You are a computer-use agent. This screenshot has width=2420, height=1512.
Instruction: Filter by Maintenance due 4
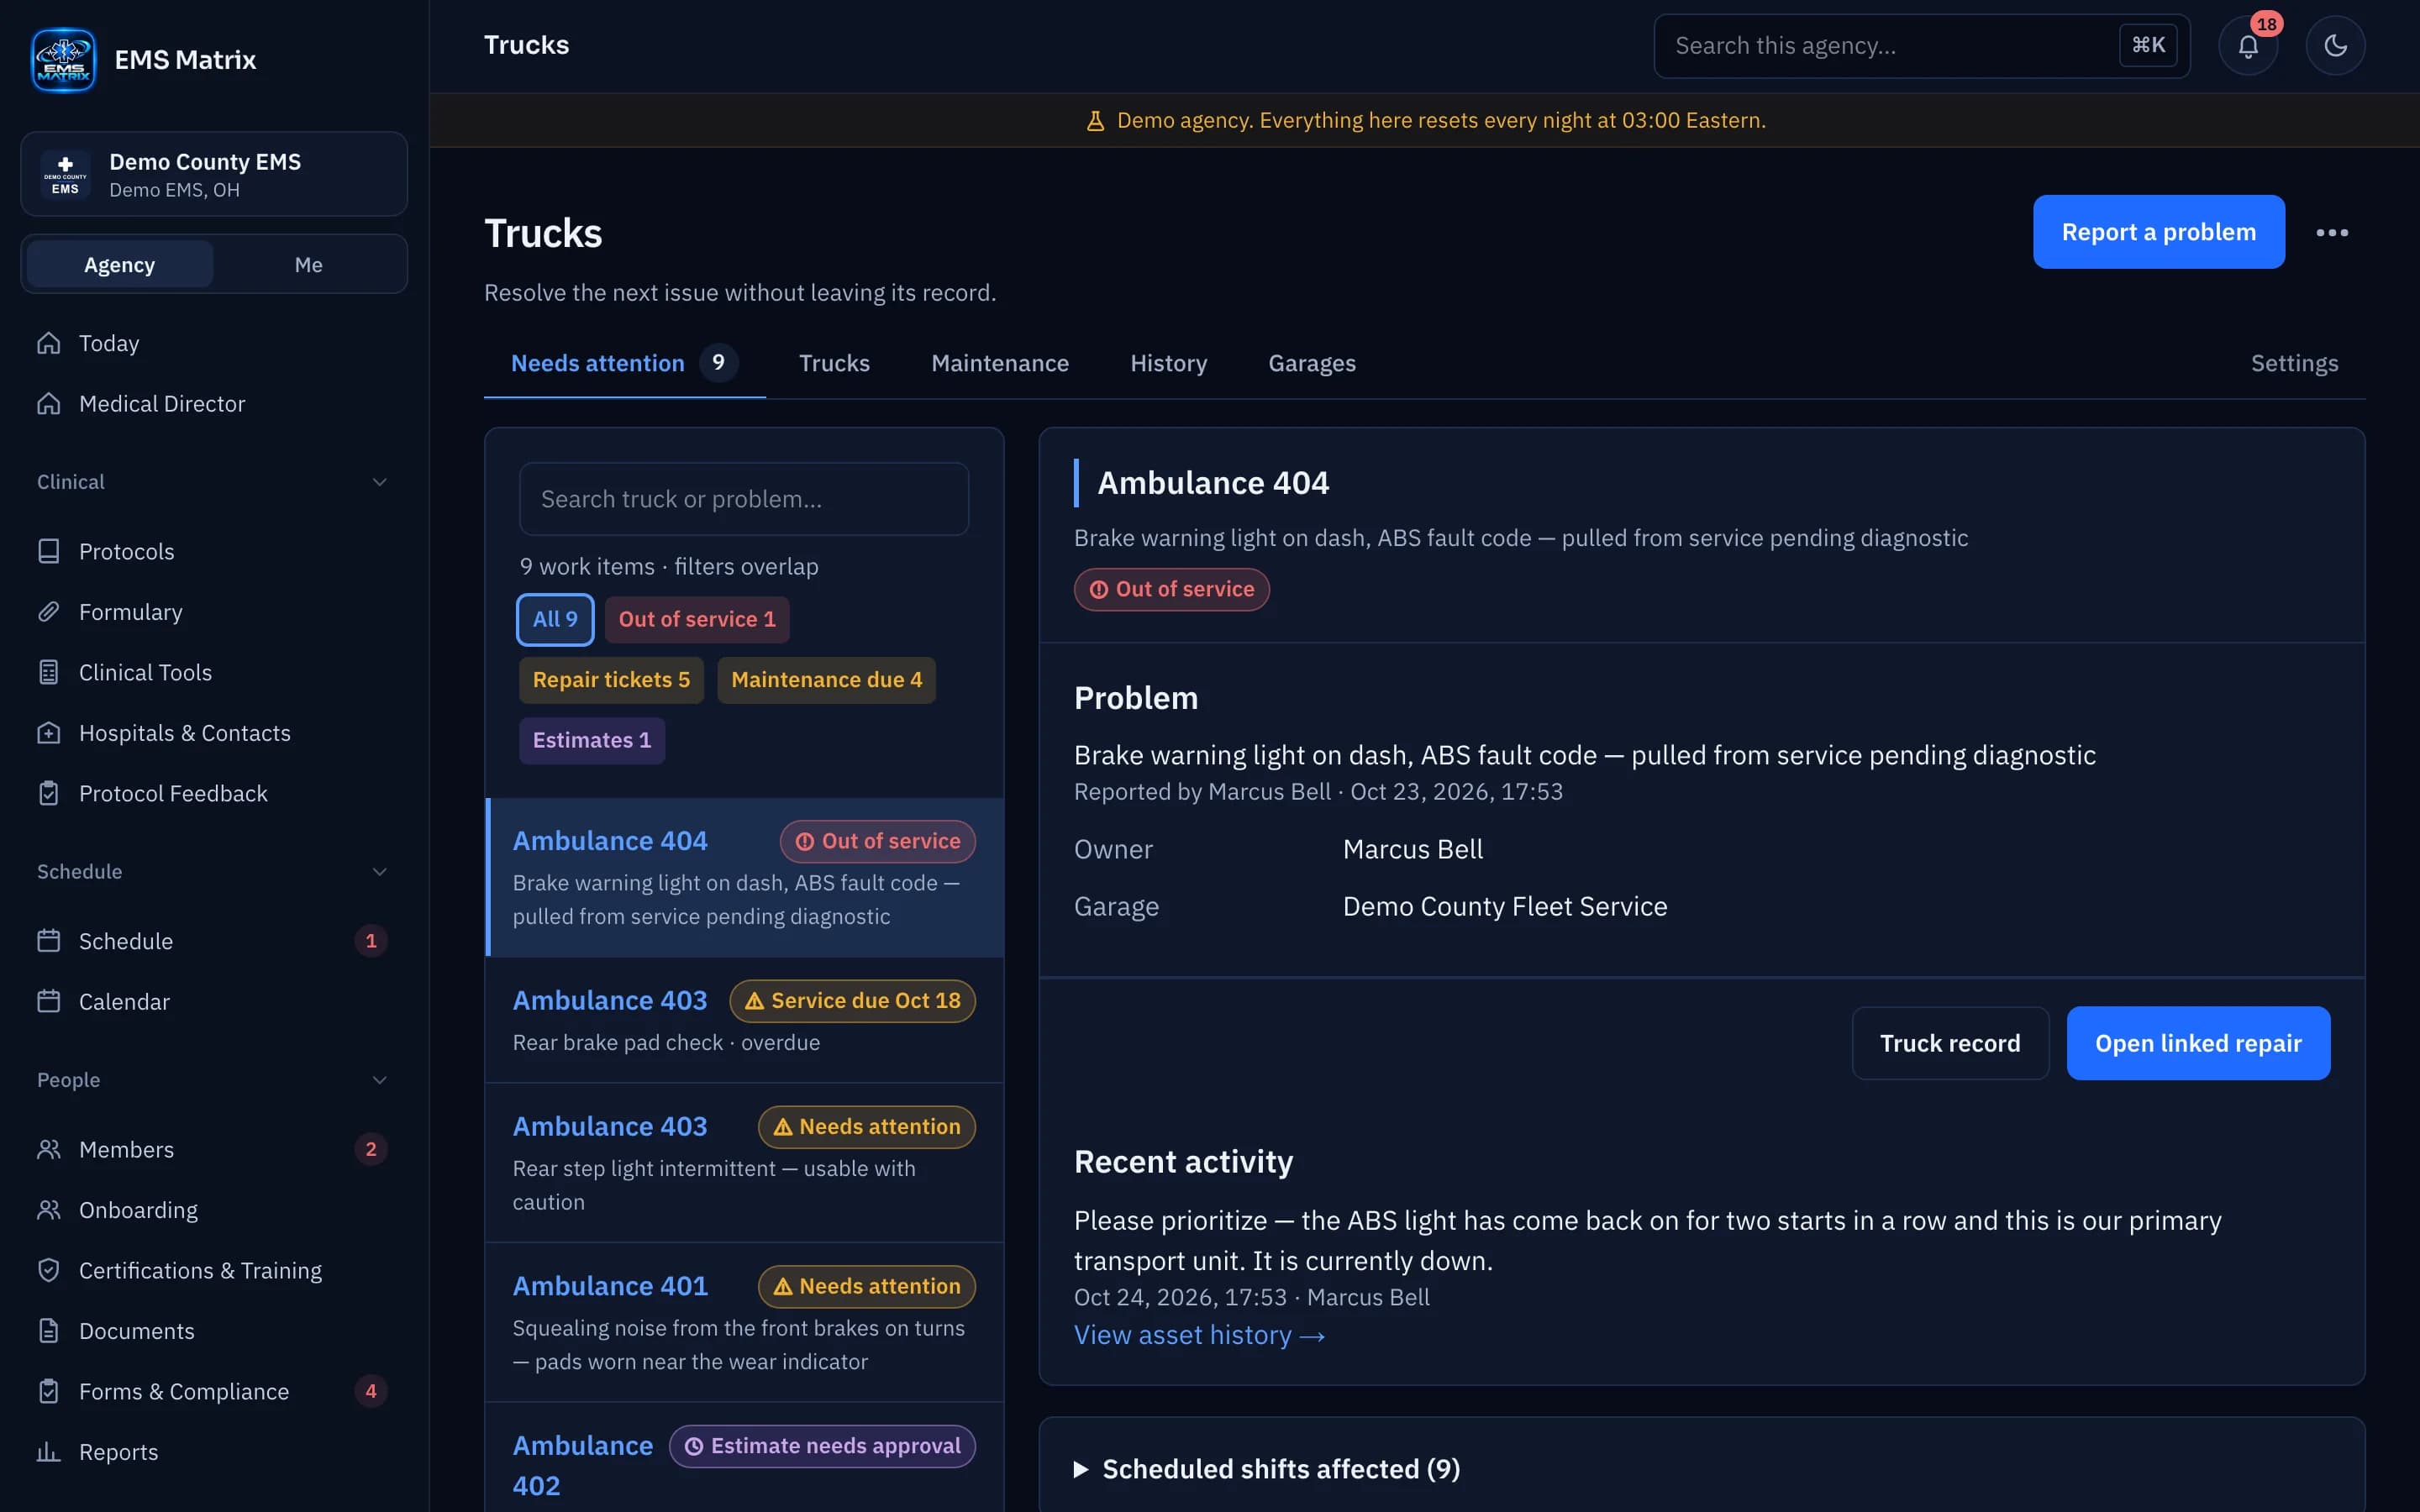(x=826, y=680)
